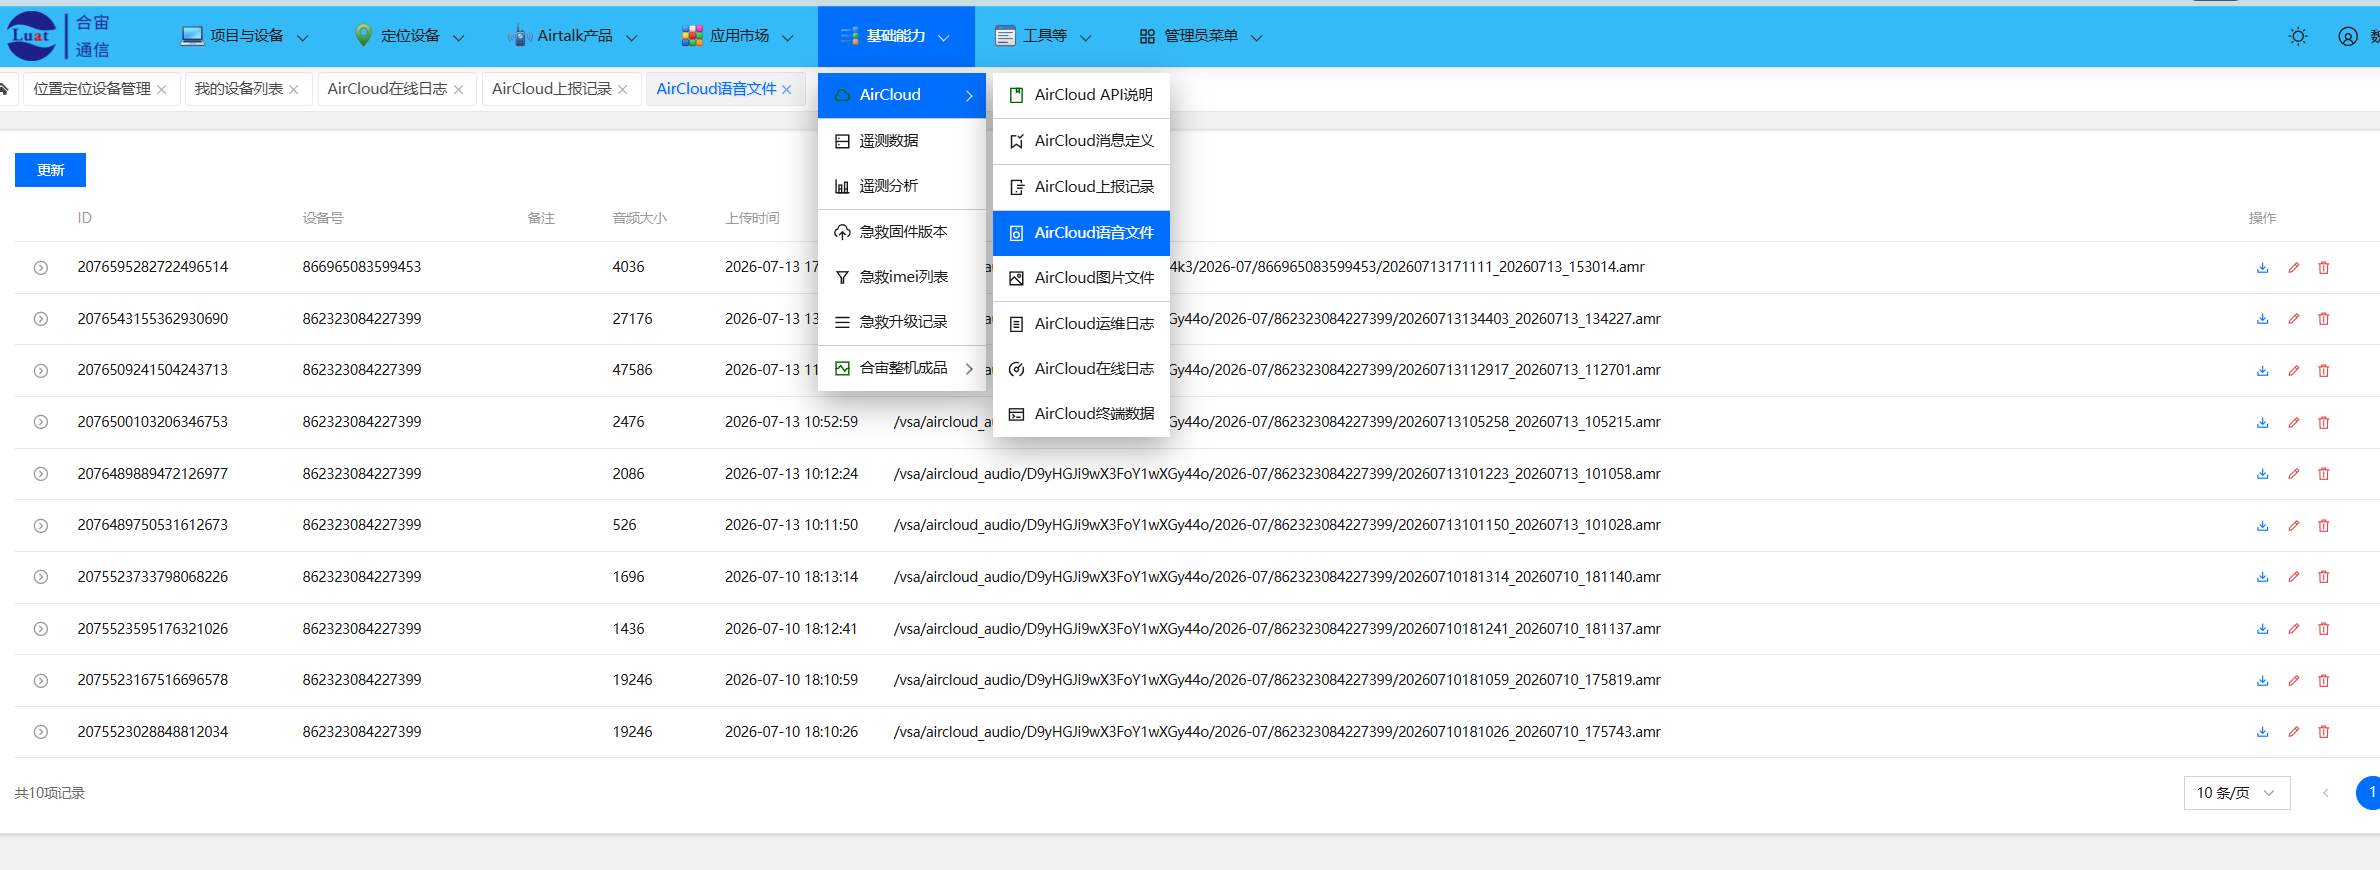This screenshot has height=870, width=2380.
Task: Open the 10 条/页 page size dropdown
Action: pos(2237,793)
